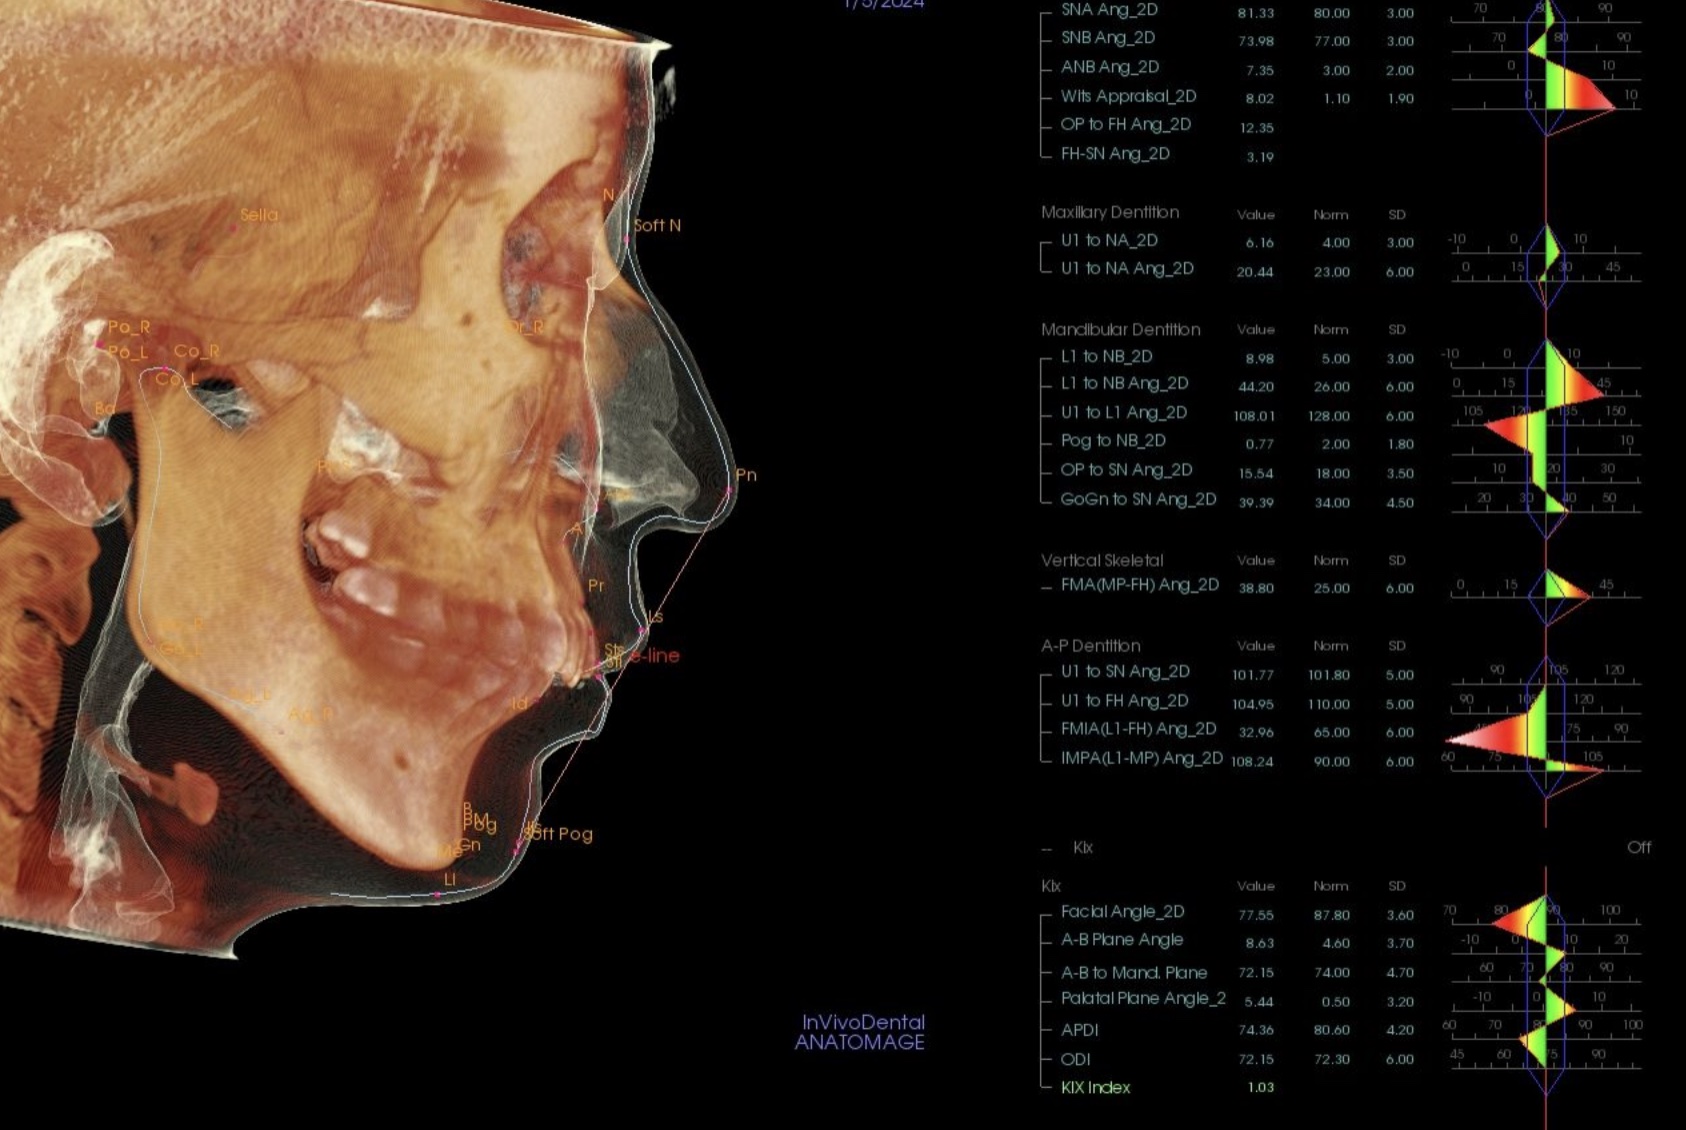The height and width of the screenshot is (1130, 1686).
Task: Click the OP to FH Ang_2D label
Action: pos(1126,125)
